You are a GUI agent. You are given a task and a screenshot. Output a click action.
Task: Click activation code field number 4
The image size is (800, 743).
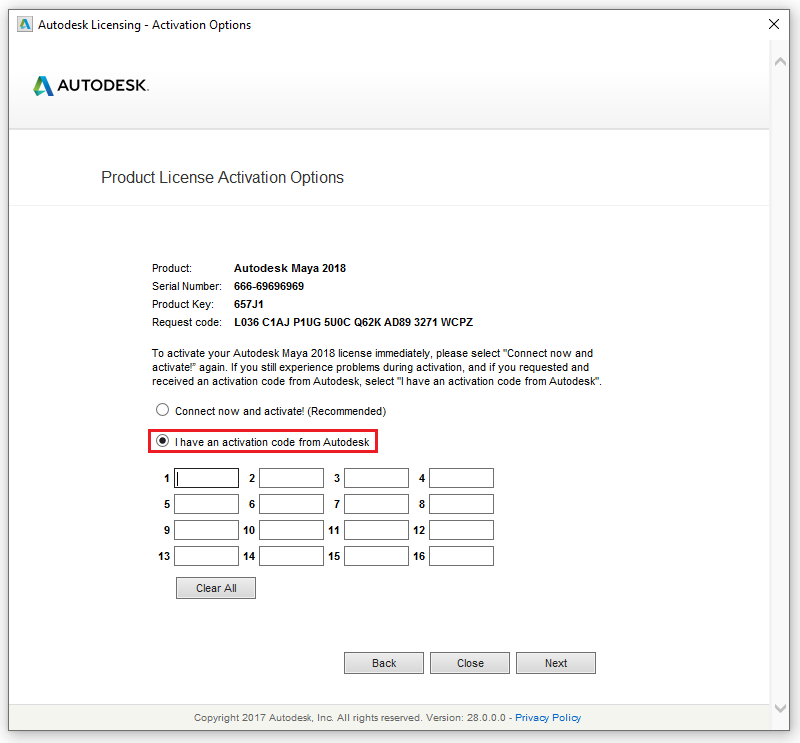click(x=461, y=477)
